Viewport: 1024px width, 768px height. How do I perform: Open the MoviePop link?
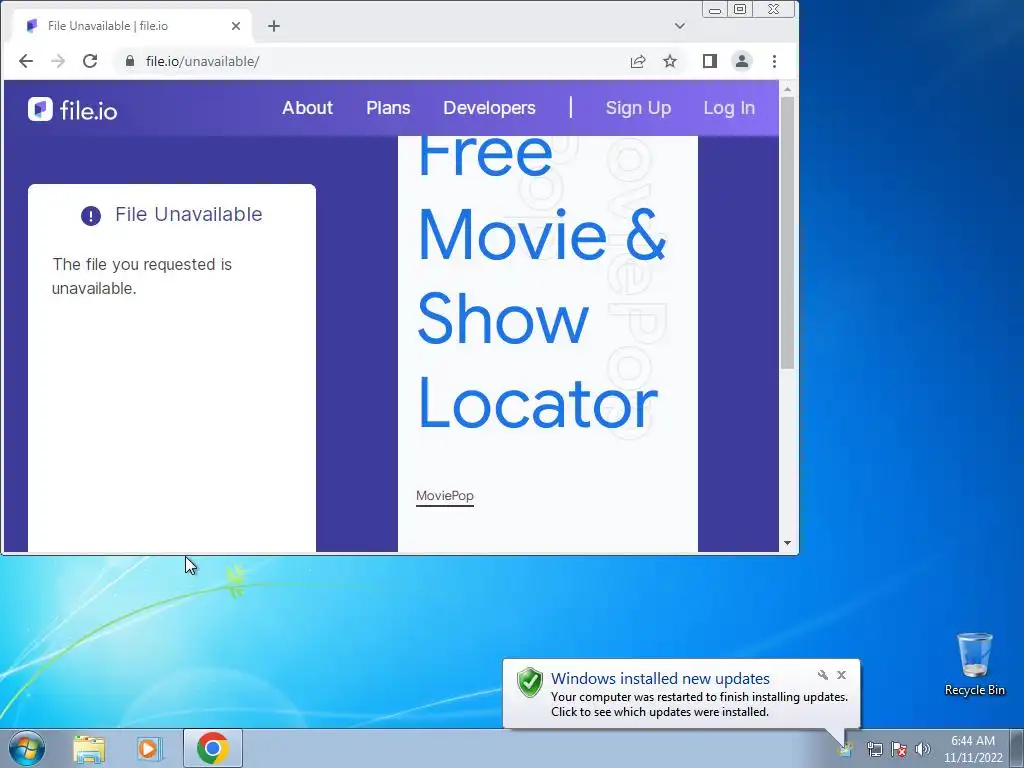click(445, 496)
